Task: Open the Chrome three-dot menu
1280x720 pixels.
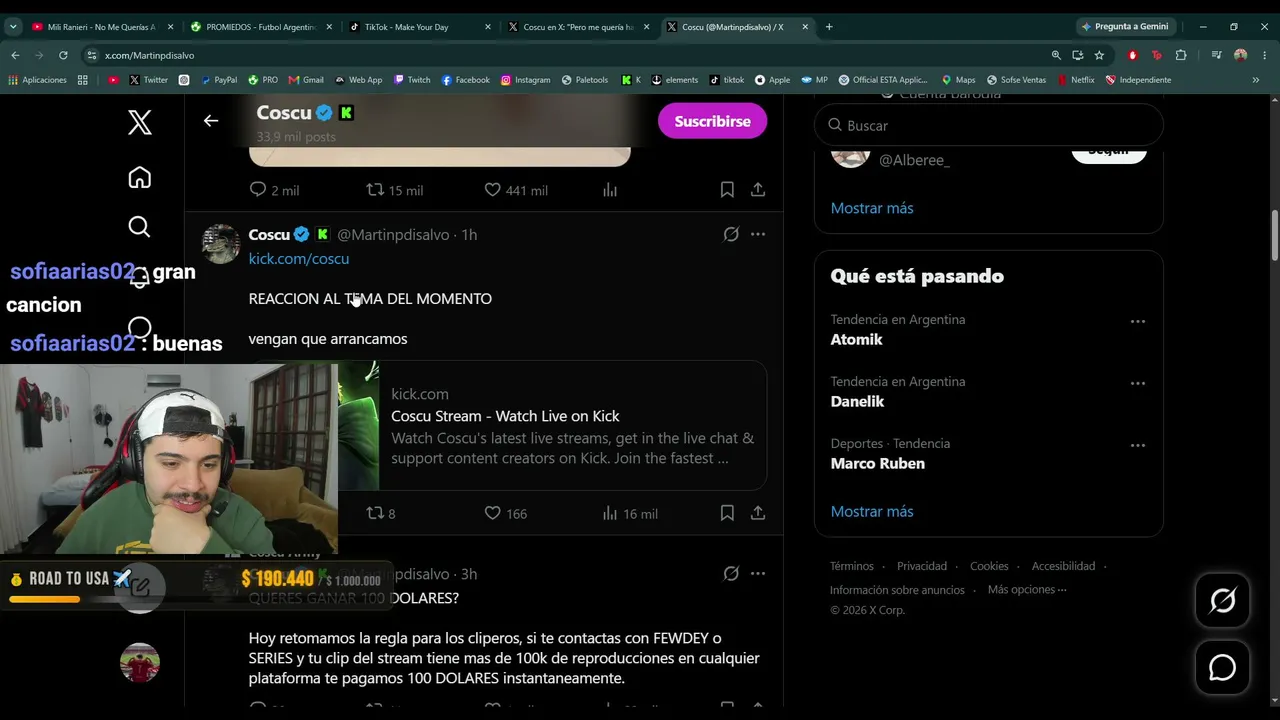Action: tap(1264, 55)
